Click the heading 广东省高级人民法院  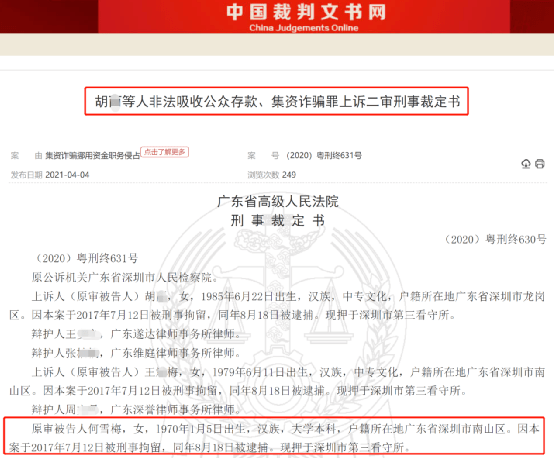point(278,201)
